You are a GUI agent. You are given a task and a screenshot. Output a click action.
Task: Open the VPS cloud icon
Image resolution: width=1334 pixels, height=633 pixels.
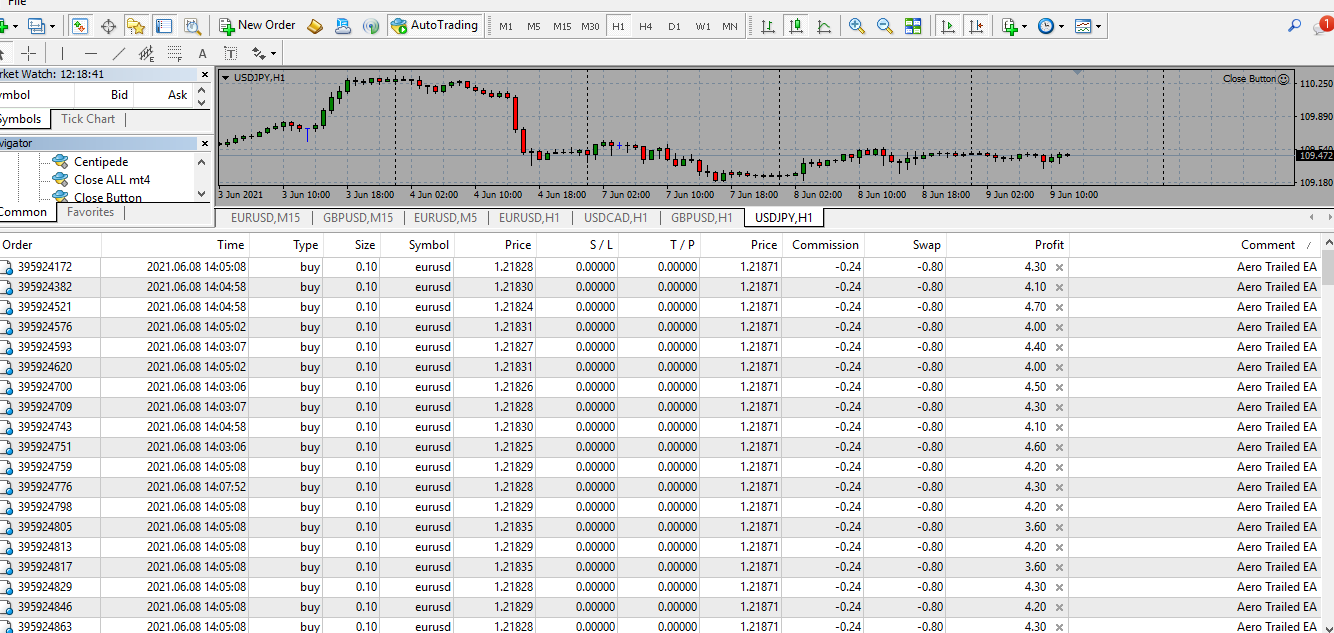(343, 26)
